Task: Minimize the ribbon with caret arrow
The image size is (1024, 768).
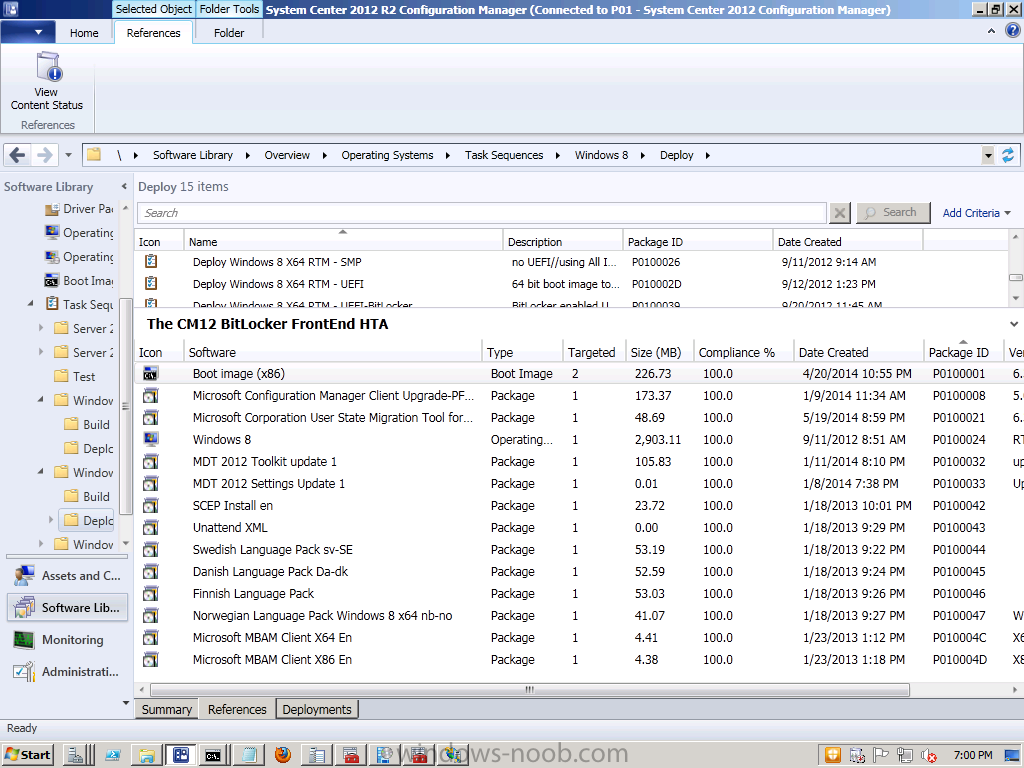Action: 991,31
